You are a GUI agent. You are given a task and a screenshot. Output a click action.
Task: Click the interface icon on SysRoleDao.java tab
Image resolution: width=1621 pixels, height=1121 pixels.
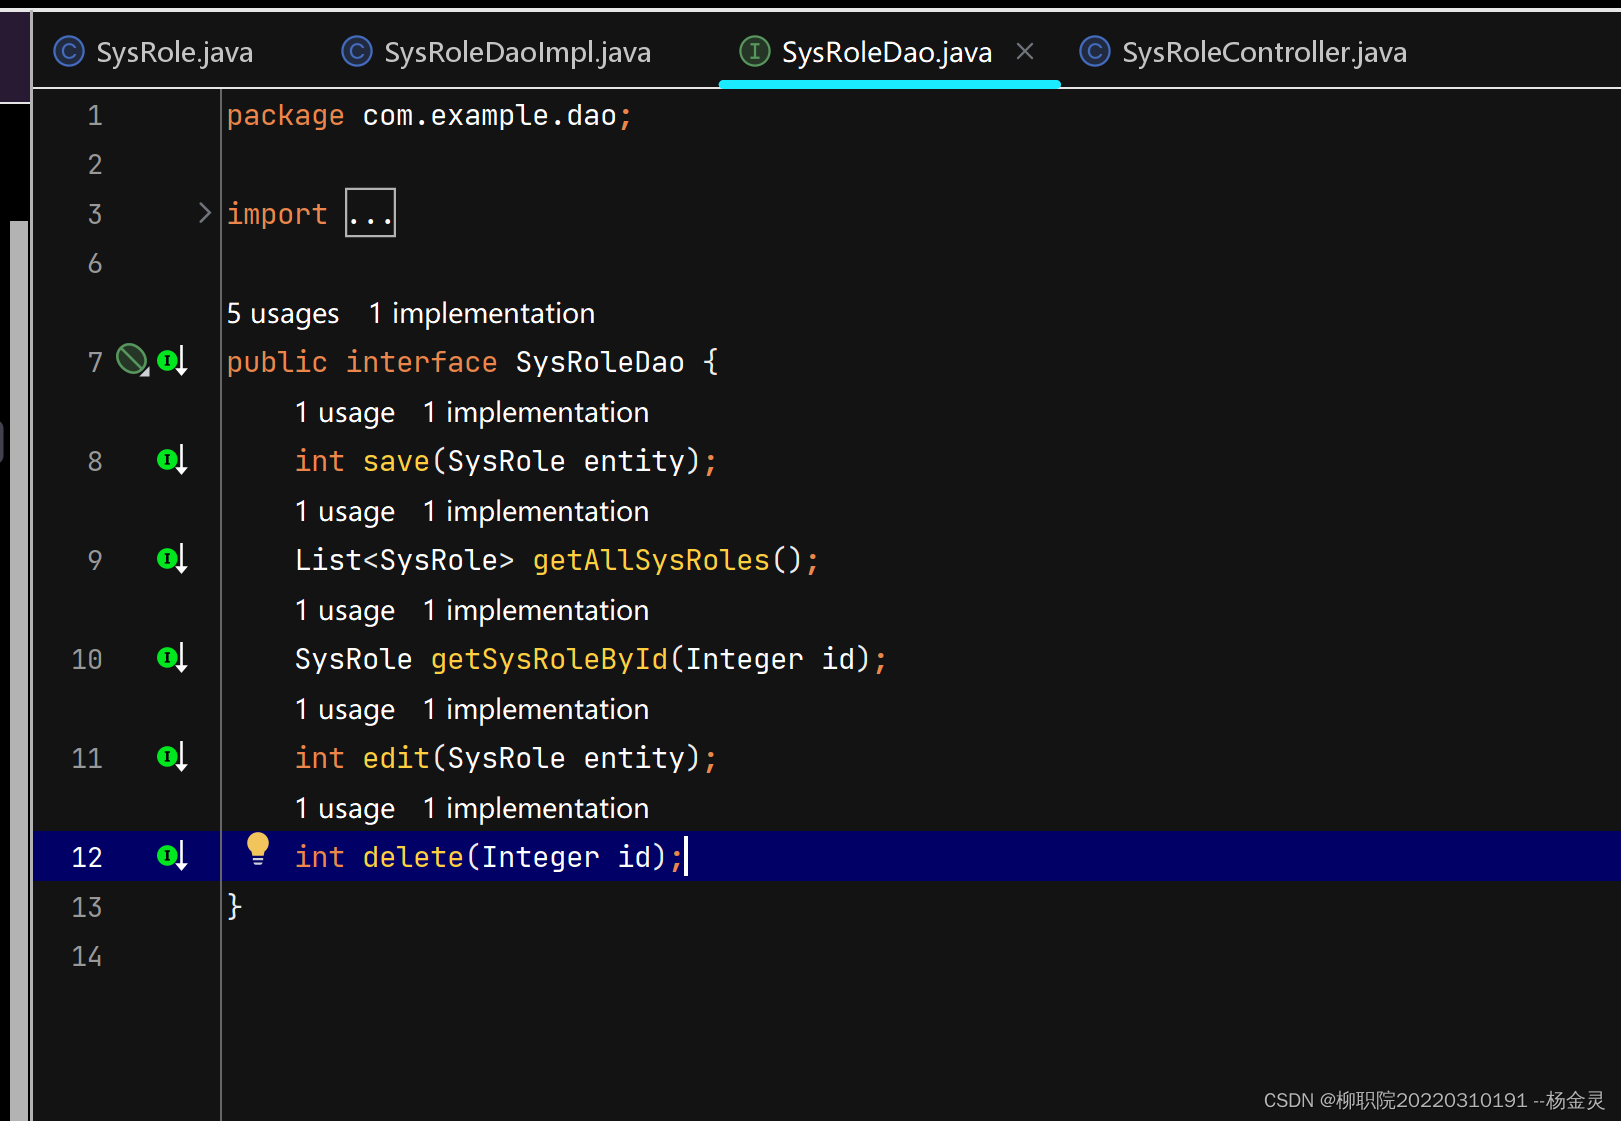tap(753, 51)
